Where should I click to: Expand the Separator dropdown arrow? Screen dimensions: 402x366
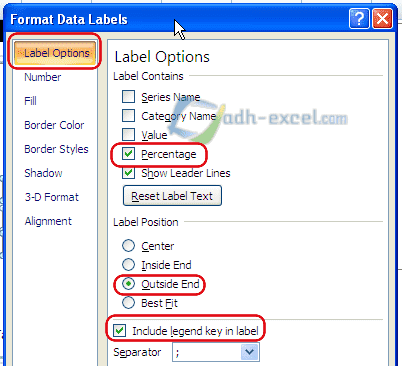[249, 352]
